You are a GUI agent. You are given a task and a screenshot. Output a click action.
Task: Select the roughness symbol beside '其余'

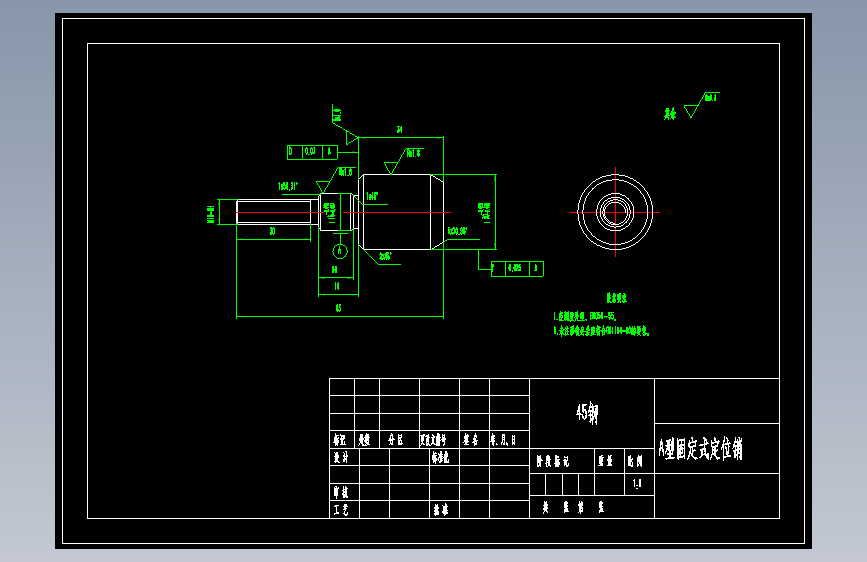click(702, 105)
